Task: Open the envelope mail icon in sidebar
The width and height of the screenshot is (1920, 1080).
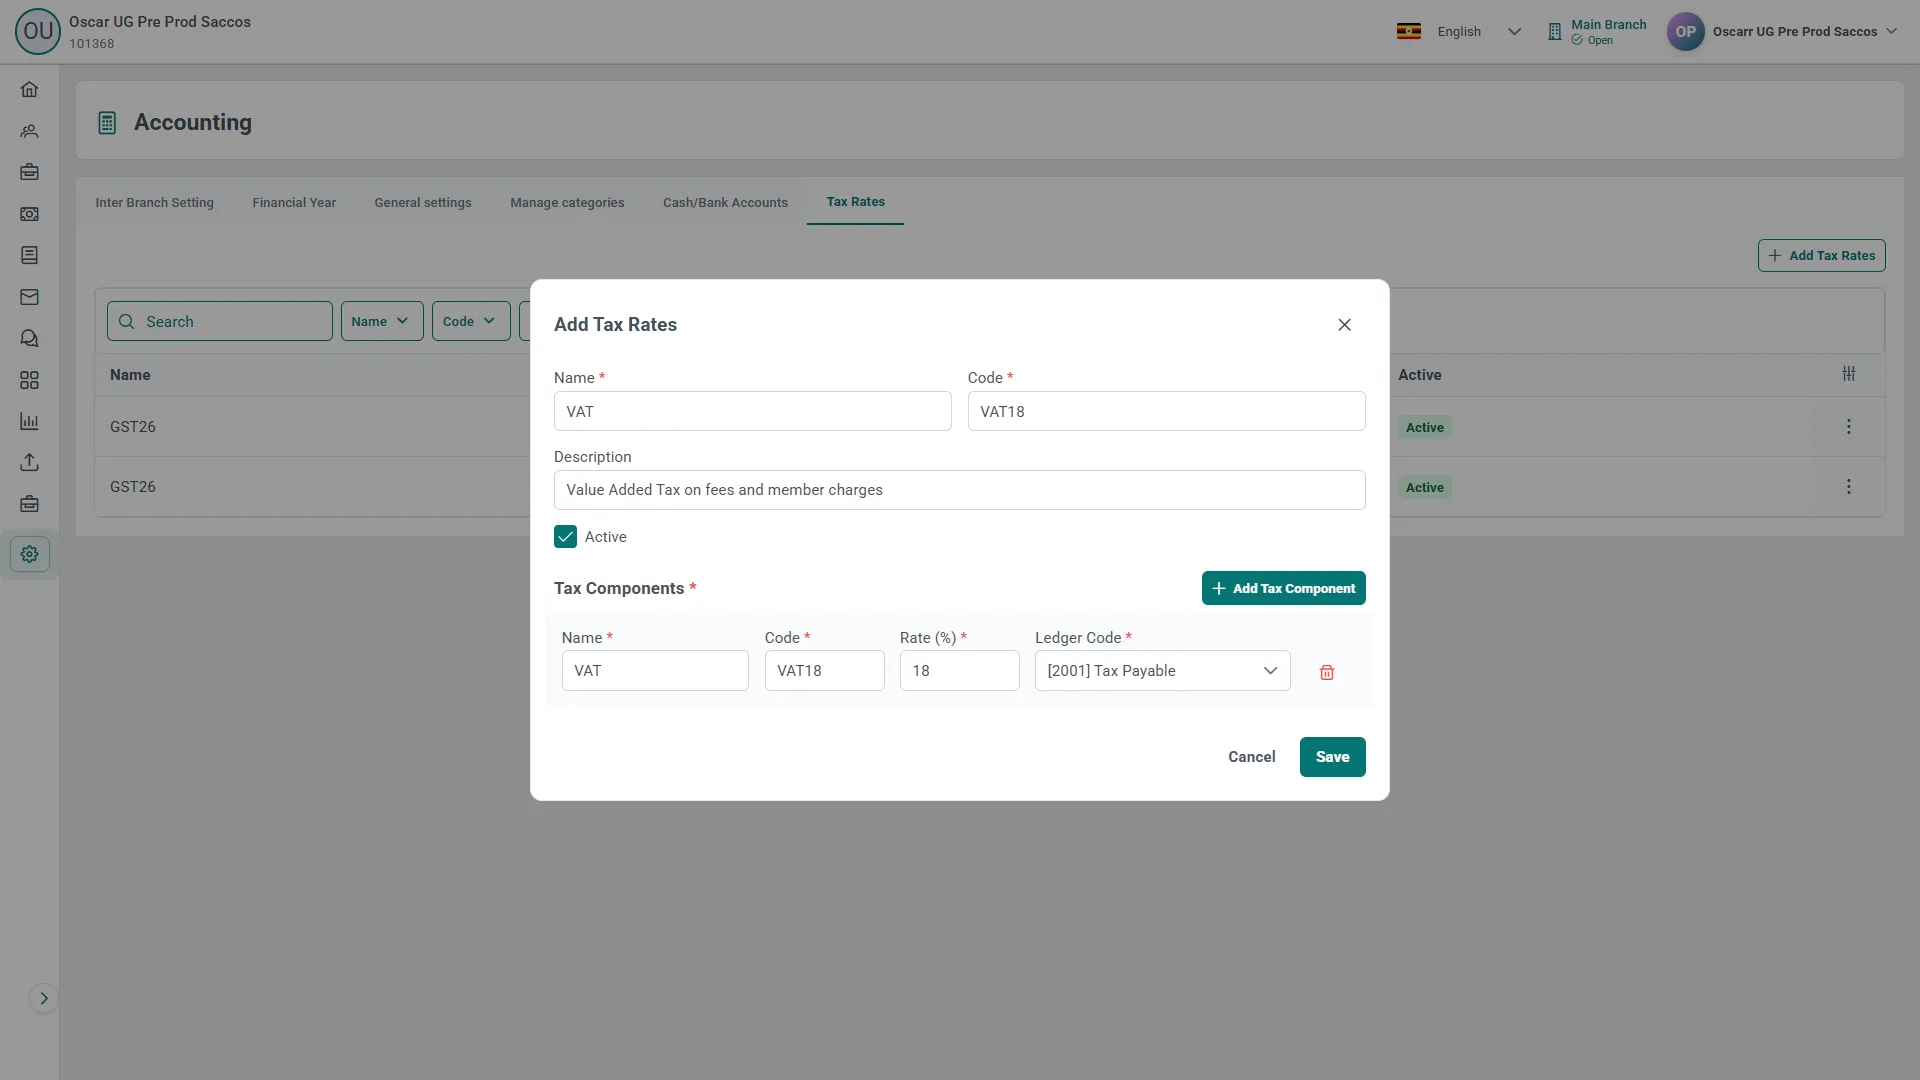Action: tap(29, 297)
